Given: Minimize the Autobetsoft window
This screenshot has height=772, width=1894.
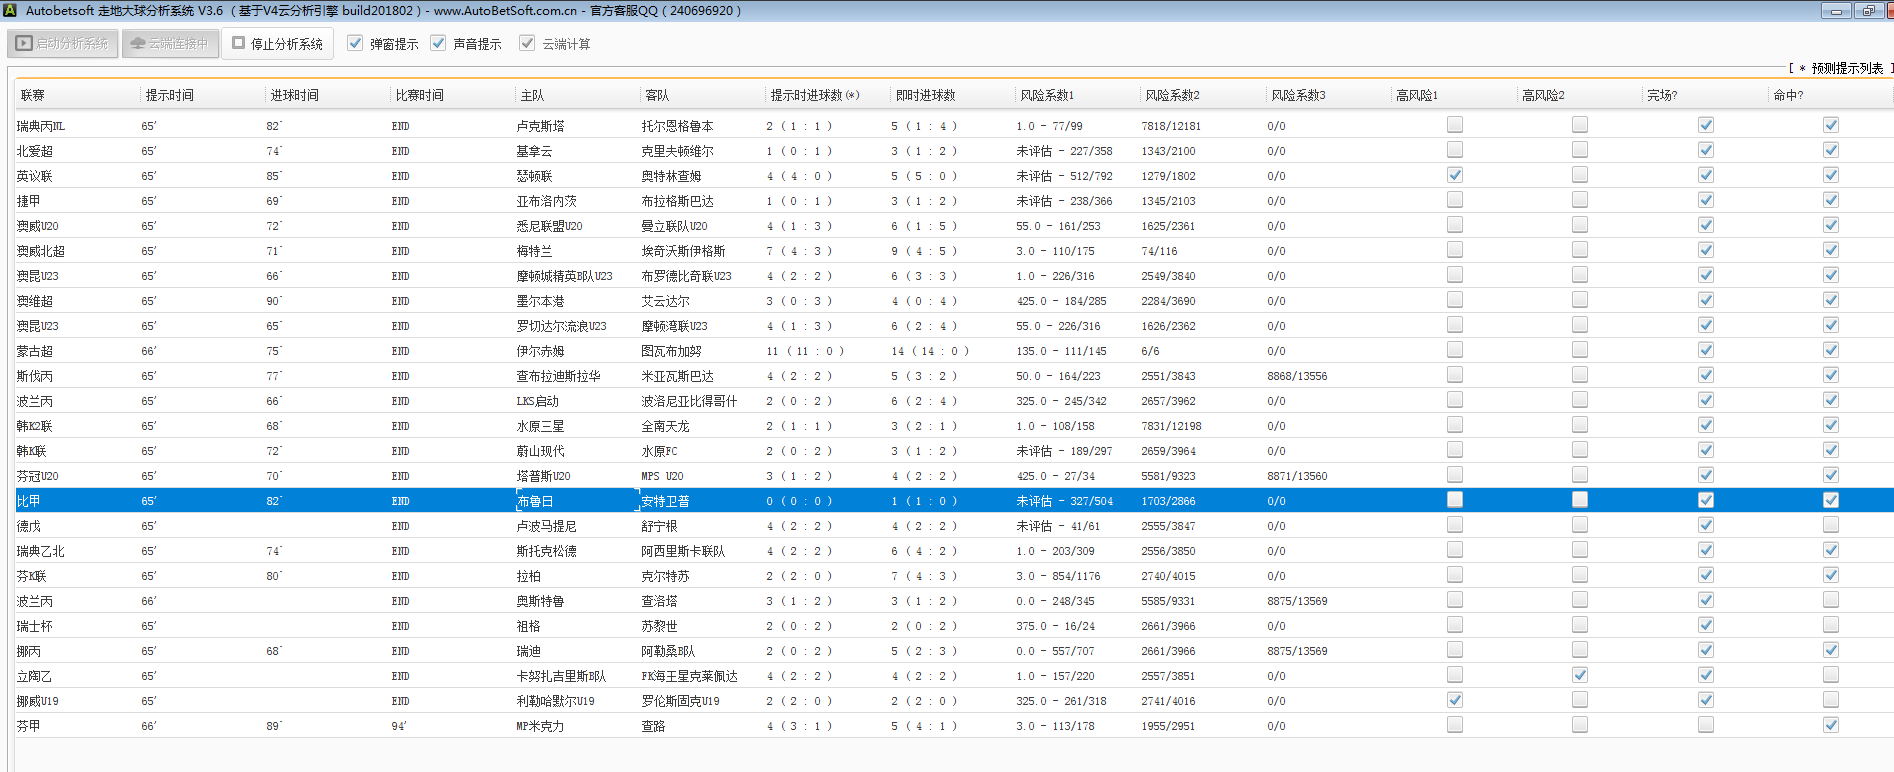Looking at the screenshot, I should point(1835,11).
